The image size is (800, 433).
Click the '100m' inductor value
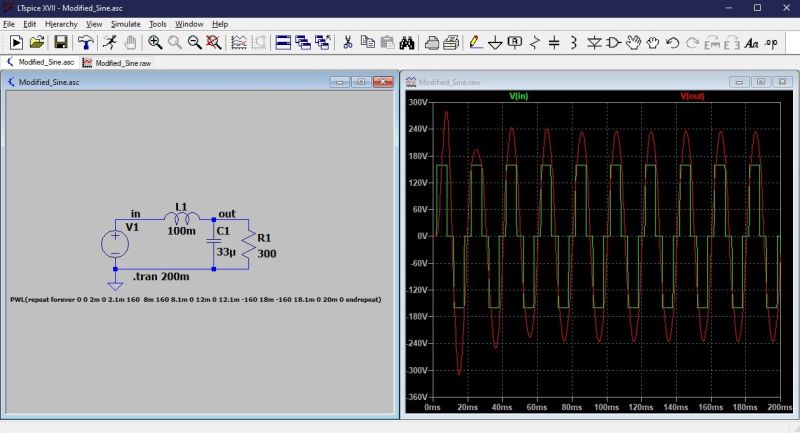(182, 231)
